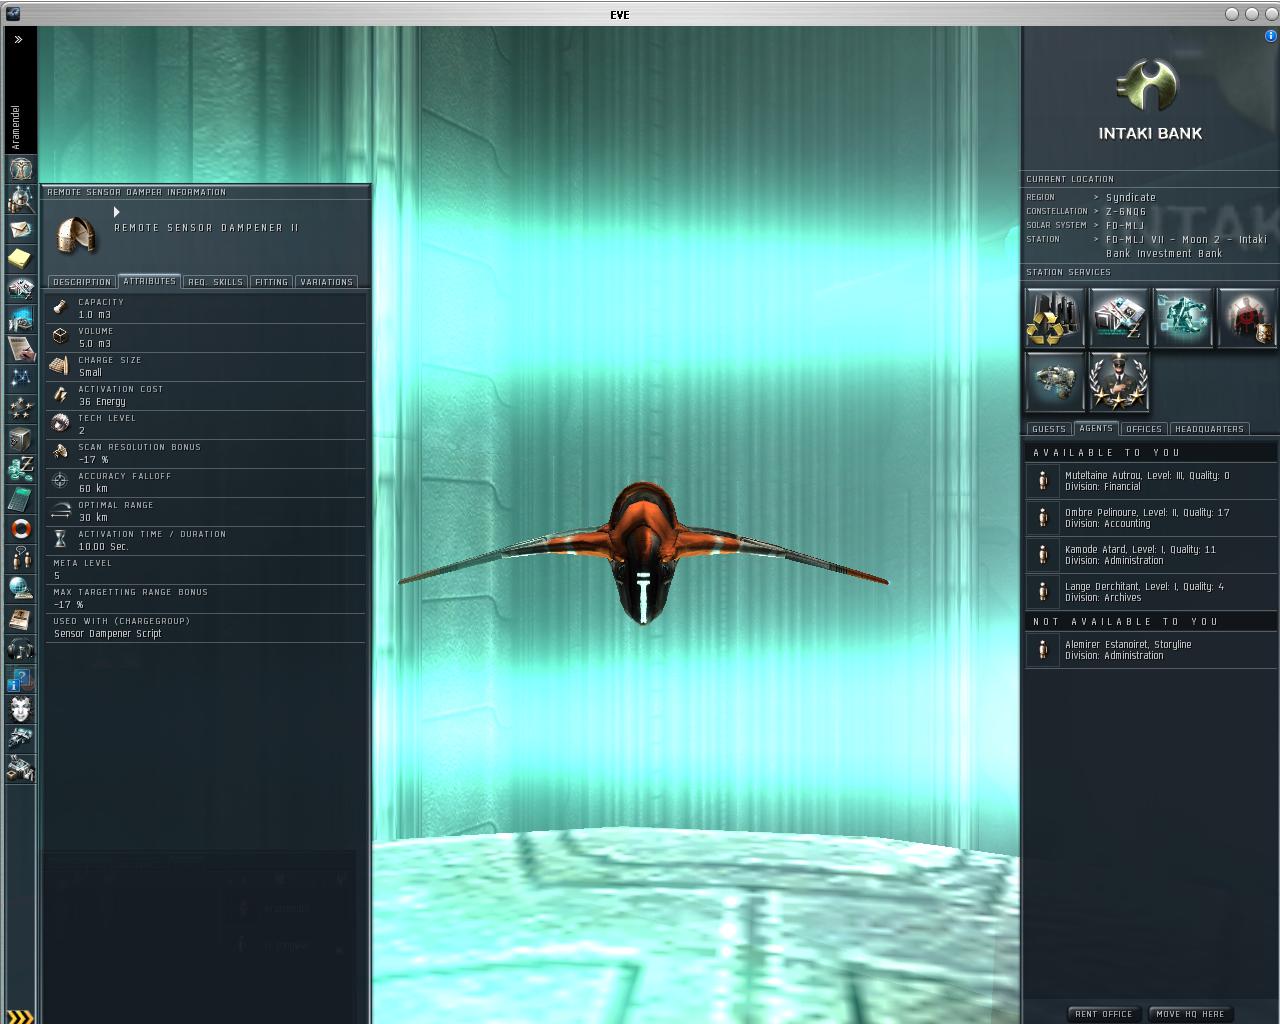1280x1024 pixels.
Task: Click the Accuracy Falloff 60 km row
Action: 206,482
